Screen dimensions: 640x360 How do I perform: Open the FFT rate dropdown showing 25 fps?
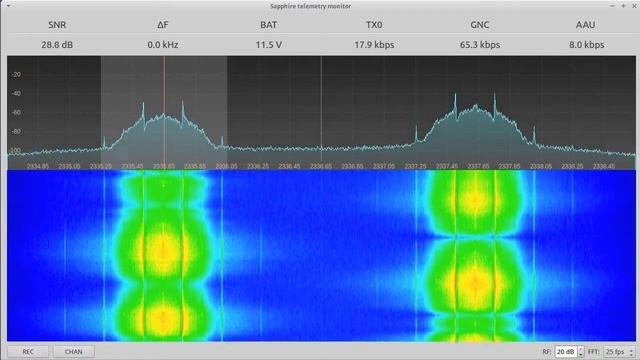[619, 351]
